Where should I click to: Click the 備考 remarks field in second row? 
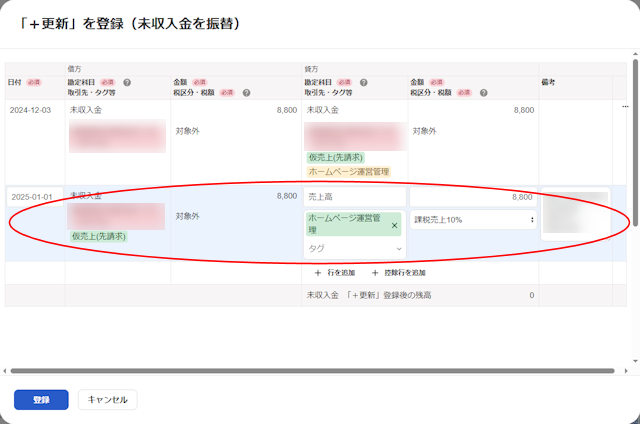(575, 213)
